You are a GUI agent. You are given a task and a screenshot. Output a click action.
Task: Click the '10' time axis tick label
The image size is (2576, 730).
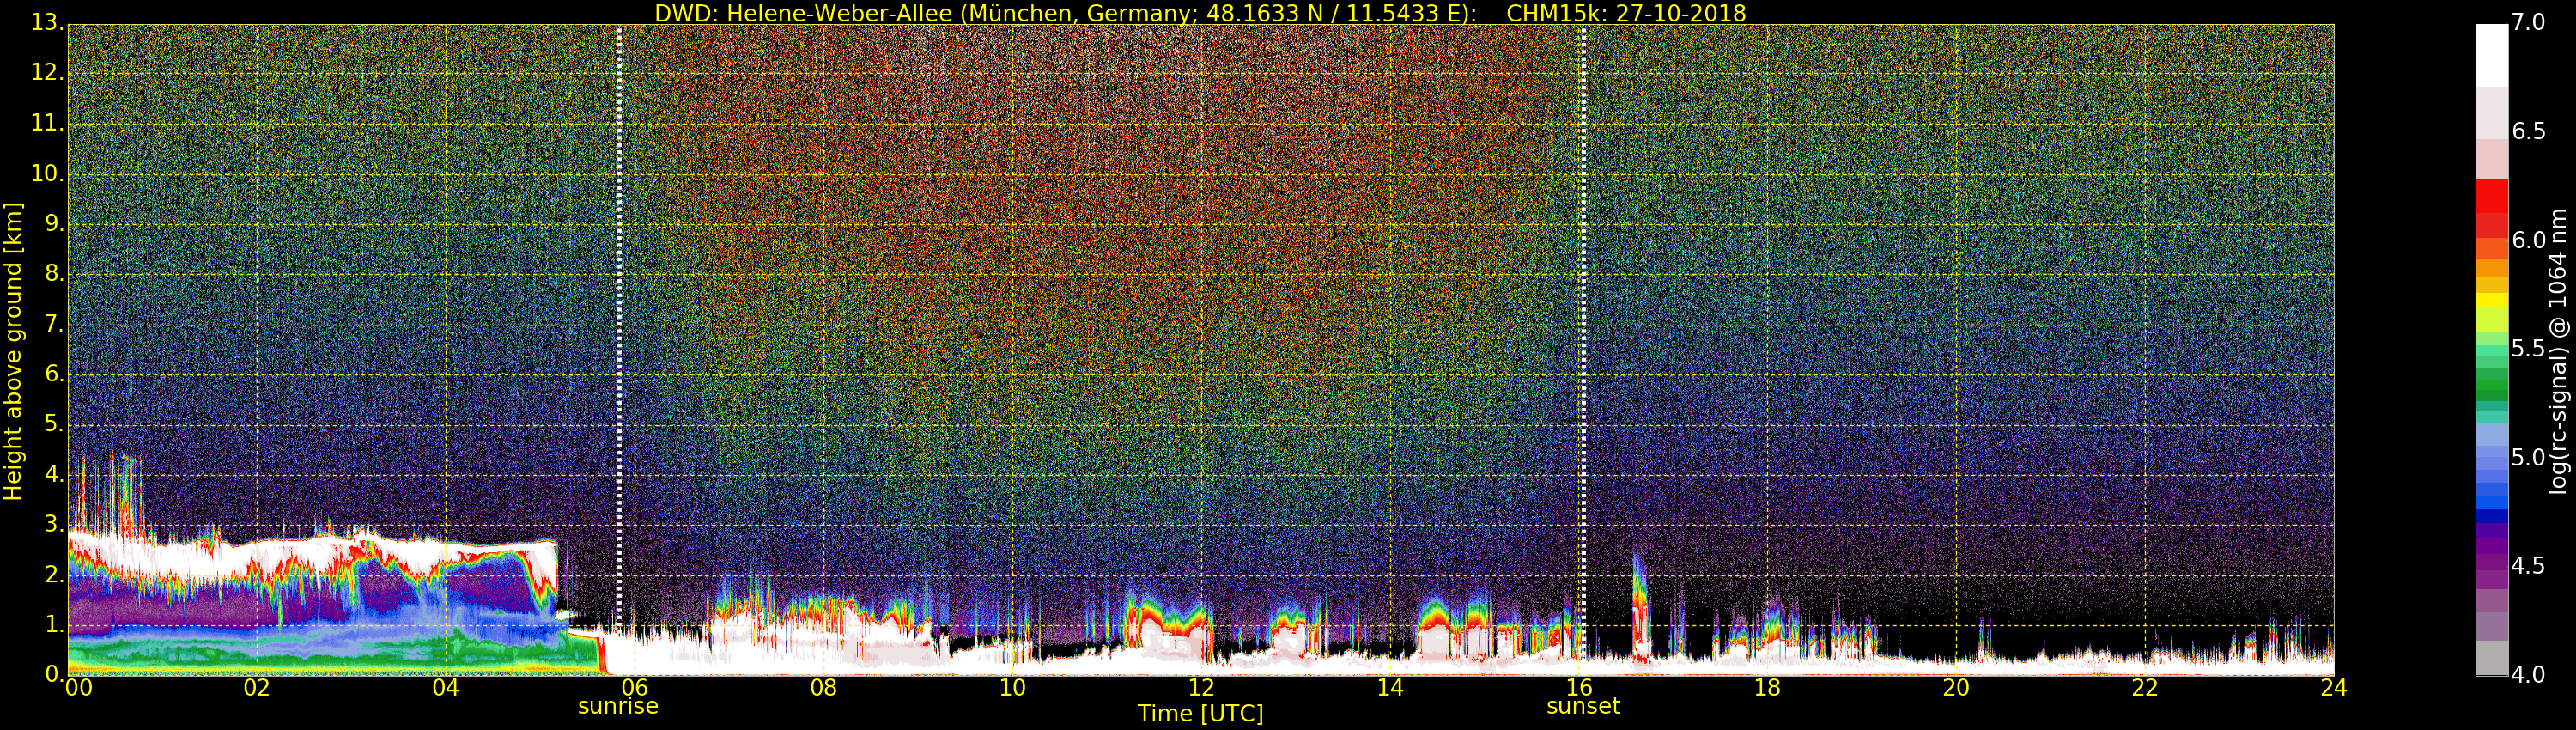(1012, 688)
